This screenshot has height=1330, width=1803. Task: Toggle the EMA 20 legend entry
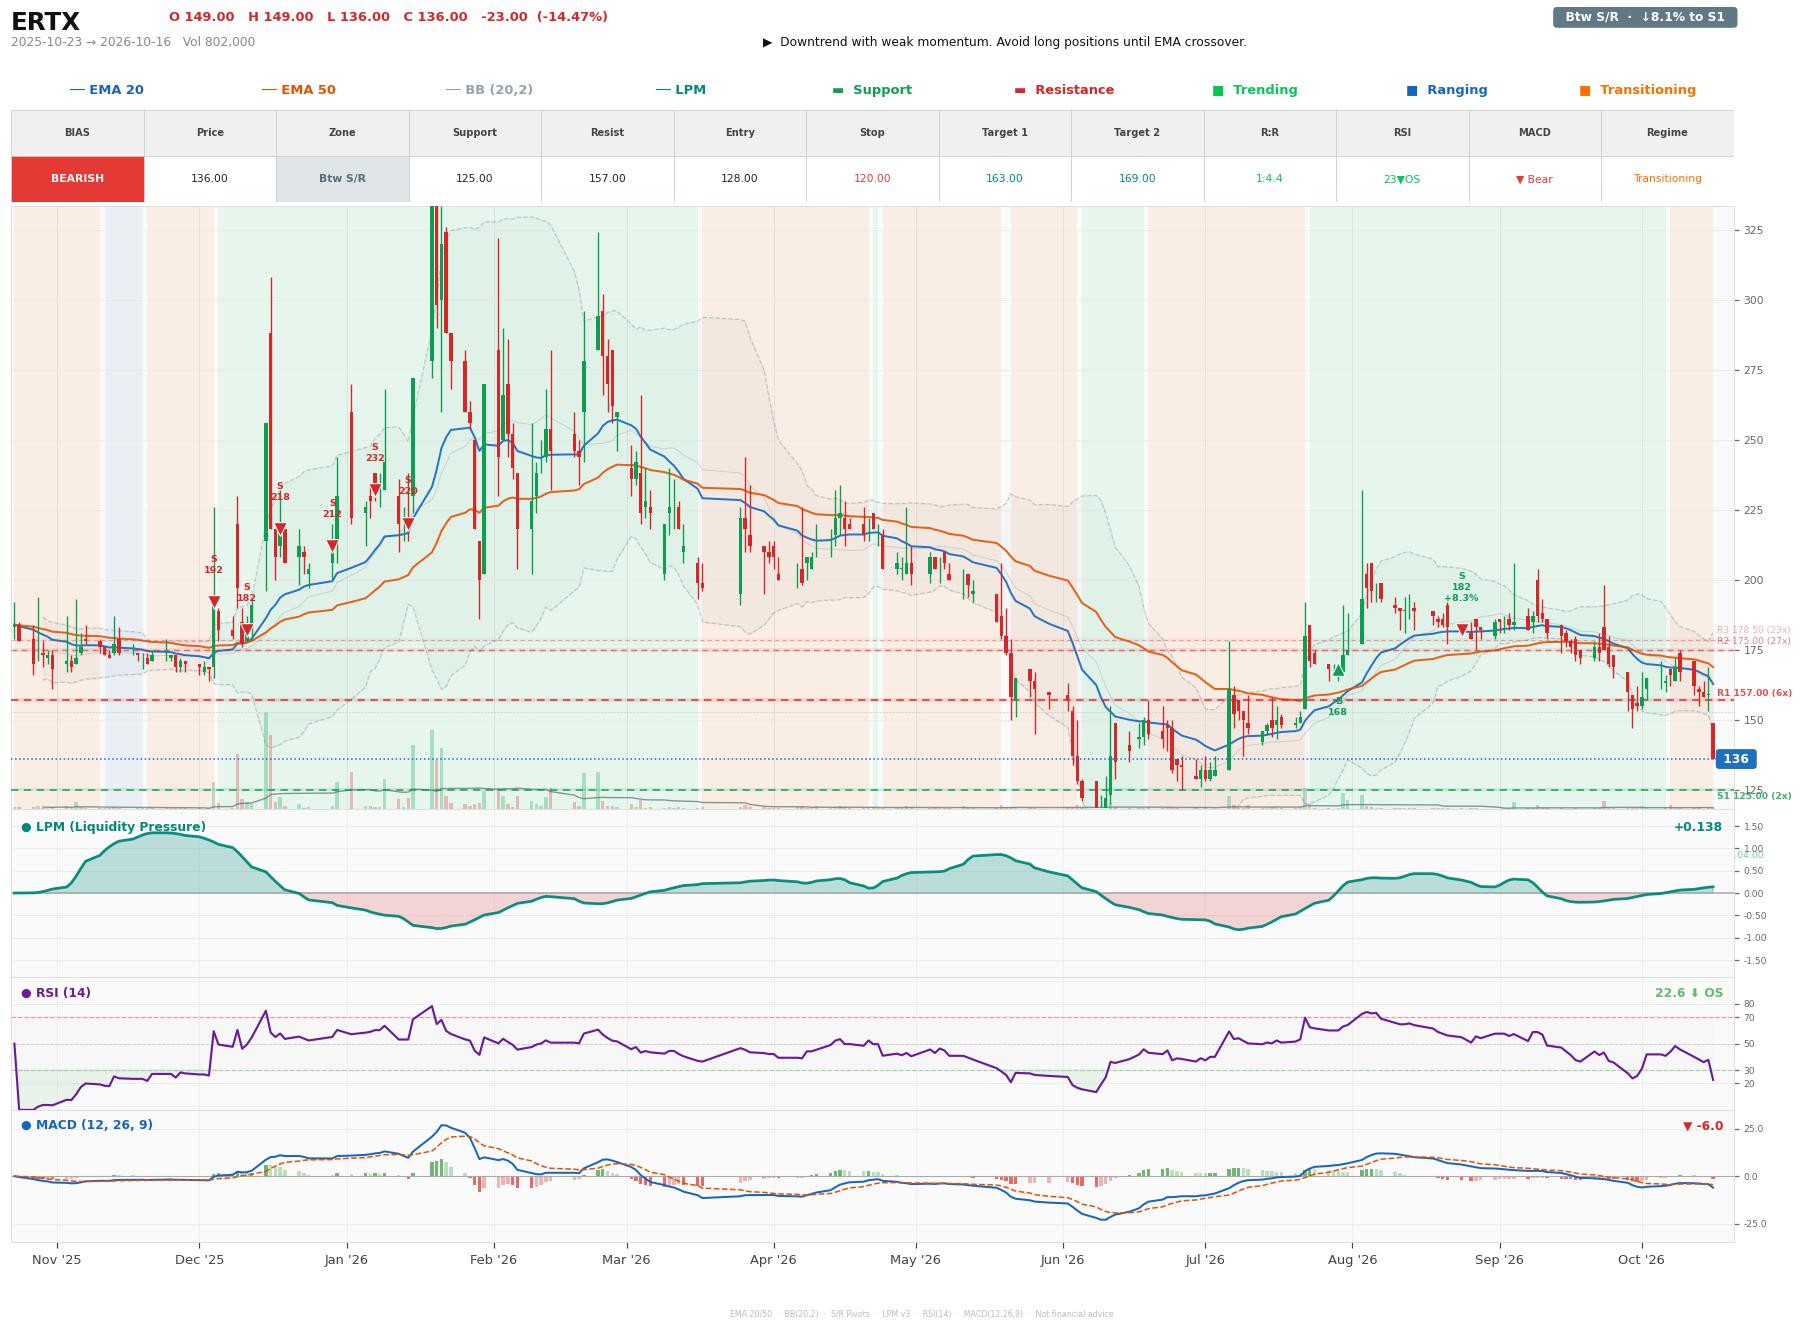point(106,90)
